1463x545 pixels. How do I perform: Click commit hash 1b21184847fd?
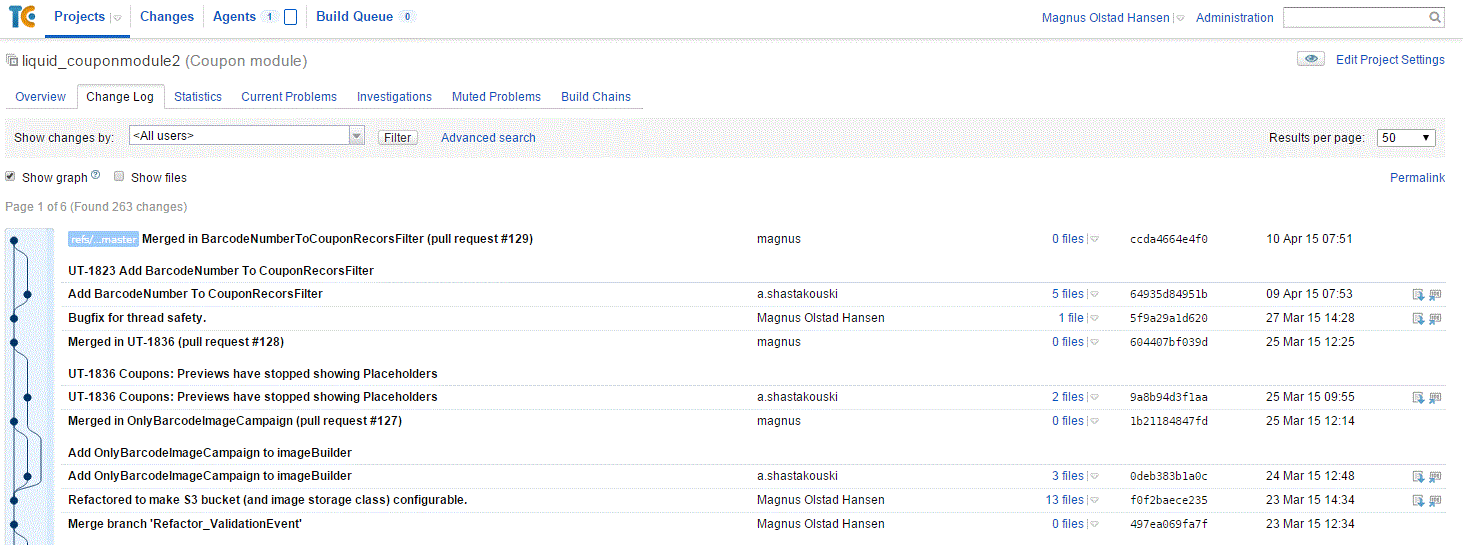(1169, 421)
